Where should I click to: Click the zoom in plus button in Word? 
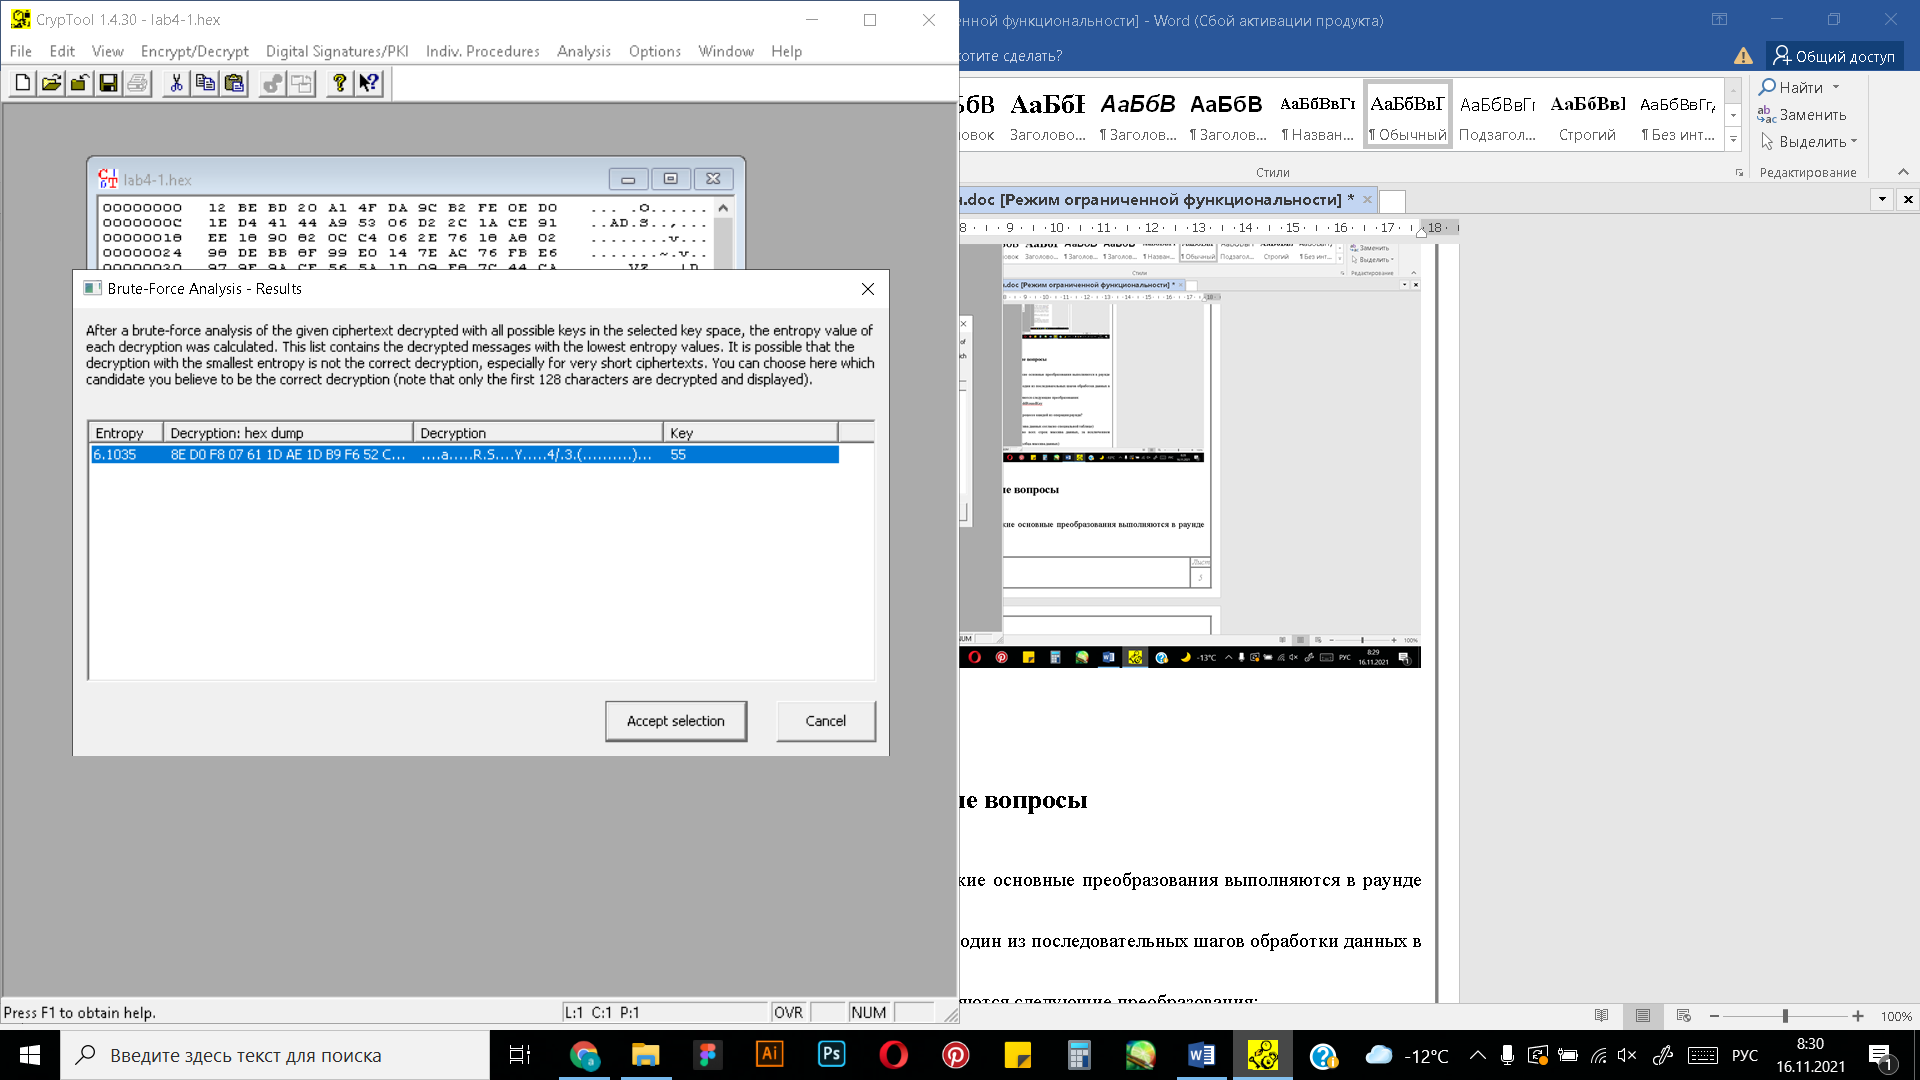tap(1857, 1016)
